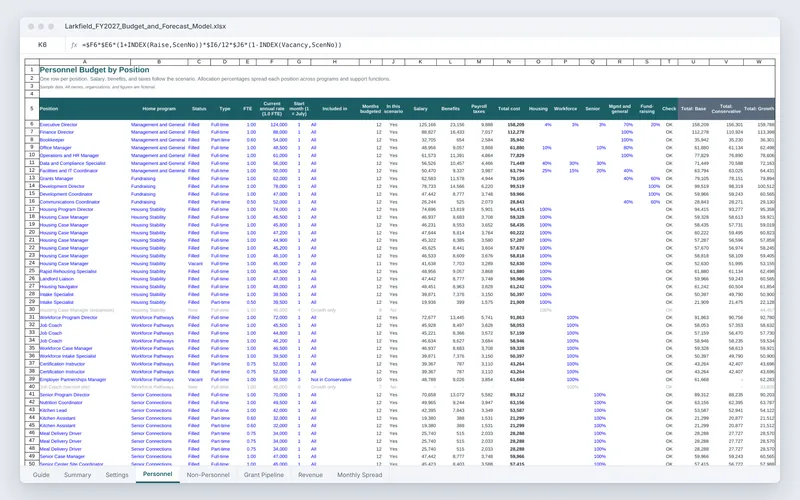This screenshot has width=800, height=500.
Task: Select column K header
Action: pos(420,62)
